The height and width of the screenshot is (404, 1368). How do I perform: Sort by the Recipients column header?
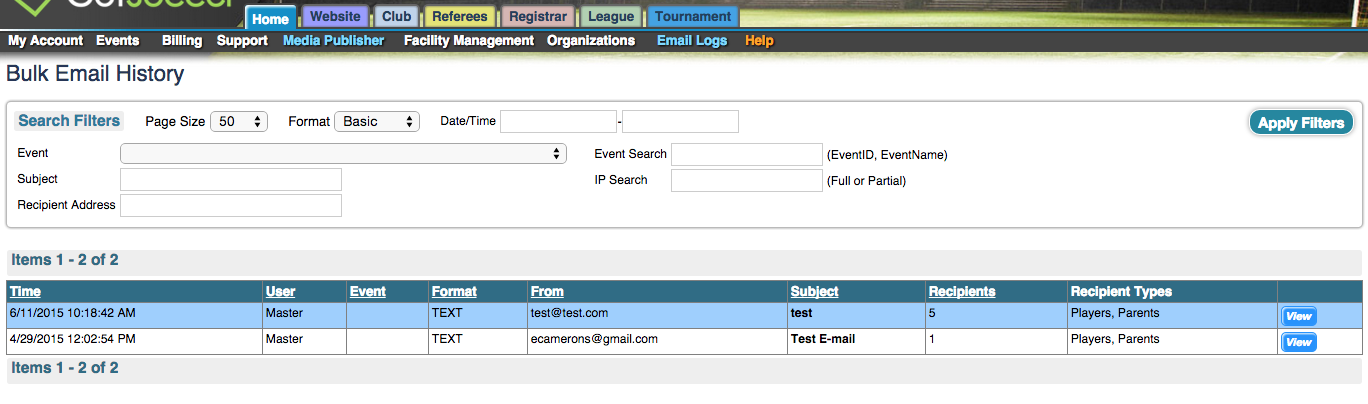[962, 292]
